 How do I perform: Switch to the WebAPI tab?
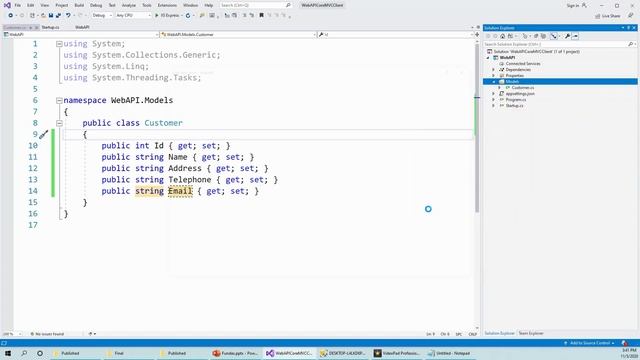click(82, 27)
